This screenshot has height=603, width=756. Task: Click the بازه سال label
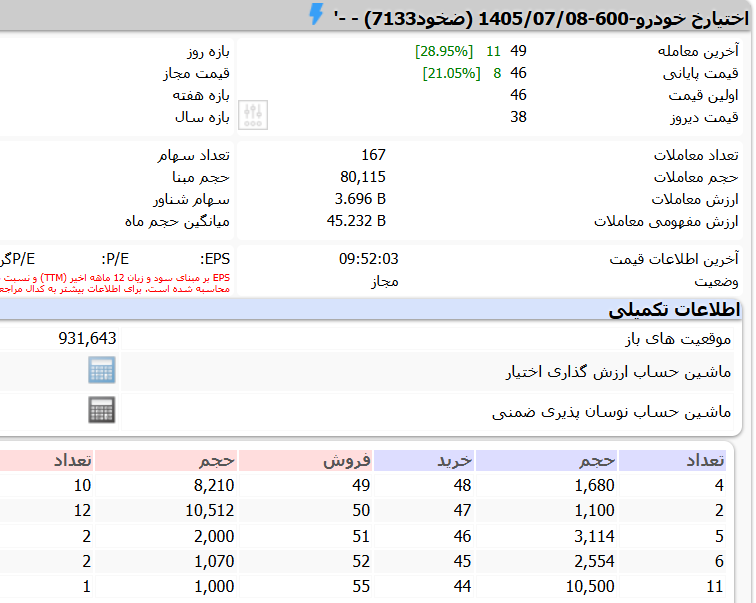pyautogui.click(x=202, y=117)
